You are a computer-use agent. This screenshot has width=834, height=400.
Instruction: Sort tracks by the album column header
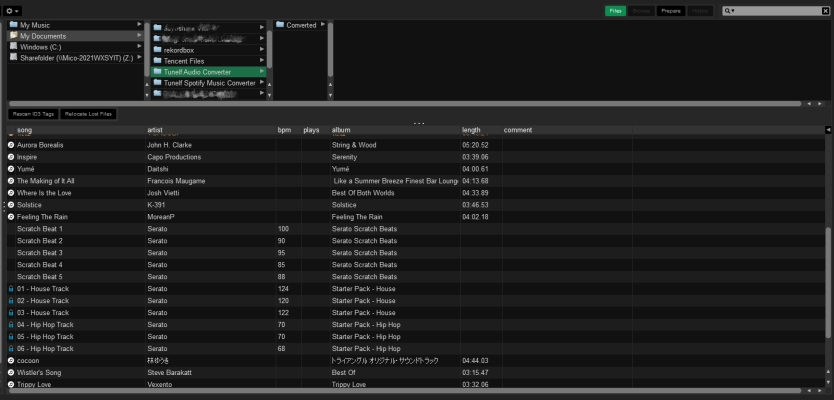click(x=395, y=130)
